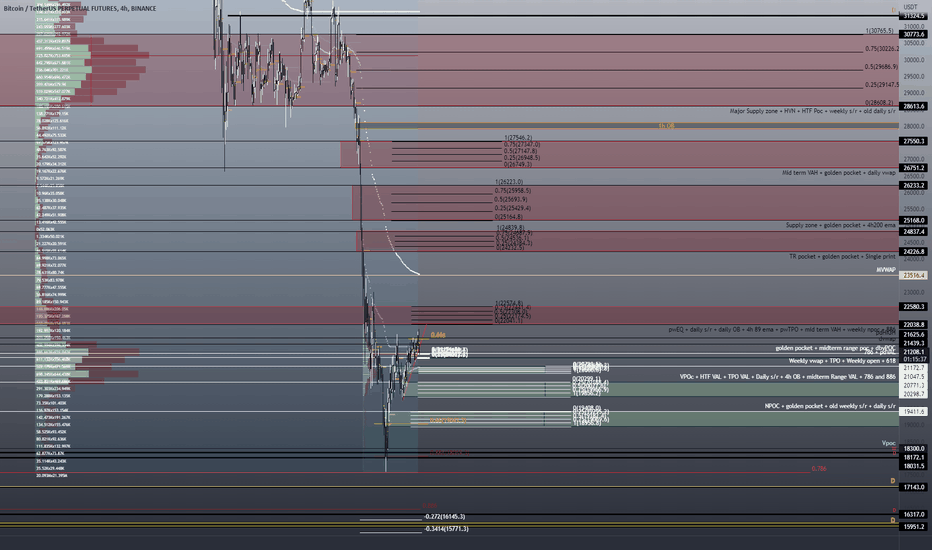
Task: Click the Vpoc label near 18300
Action: pos(888,443)
